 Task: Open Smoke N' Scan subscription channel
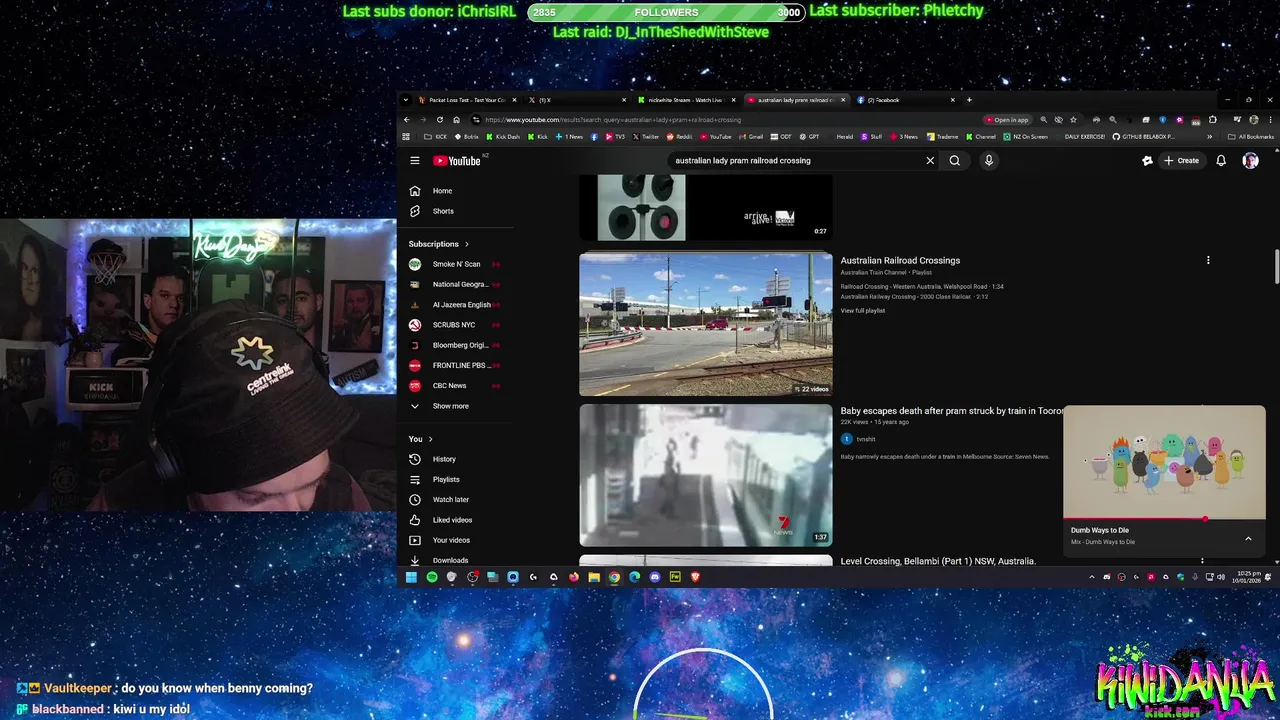coord(456,264)
